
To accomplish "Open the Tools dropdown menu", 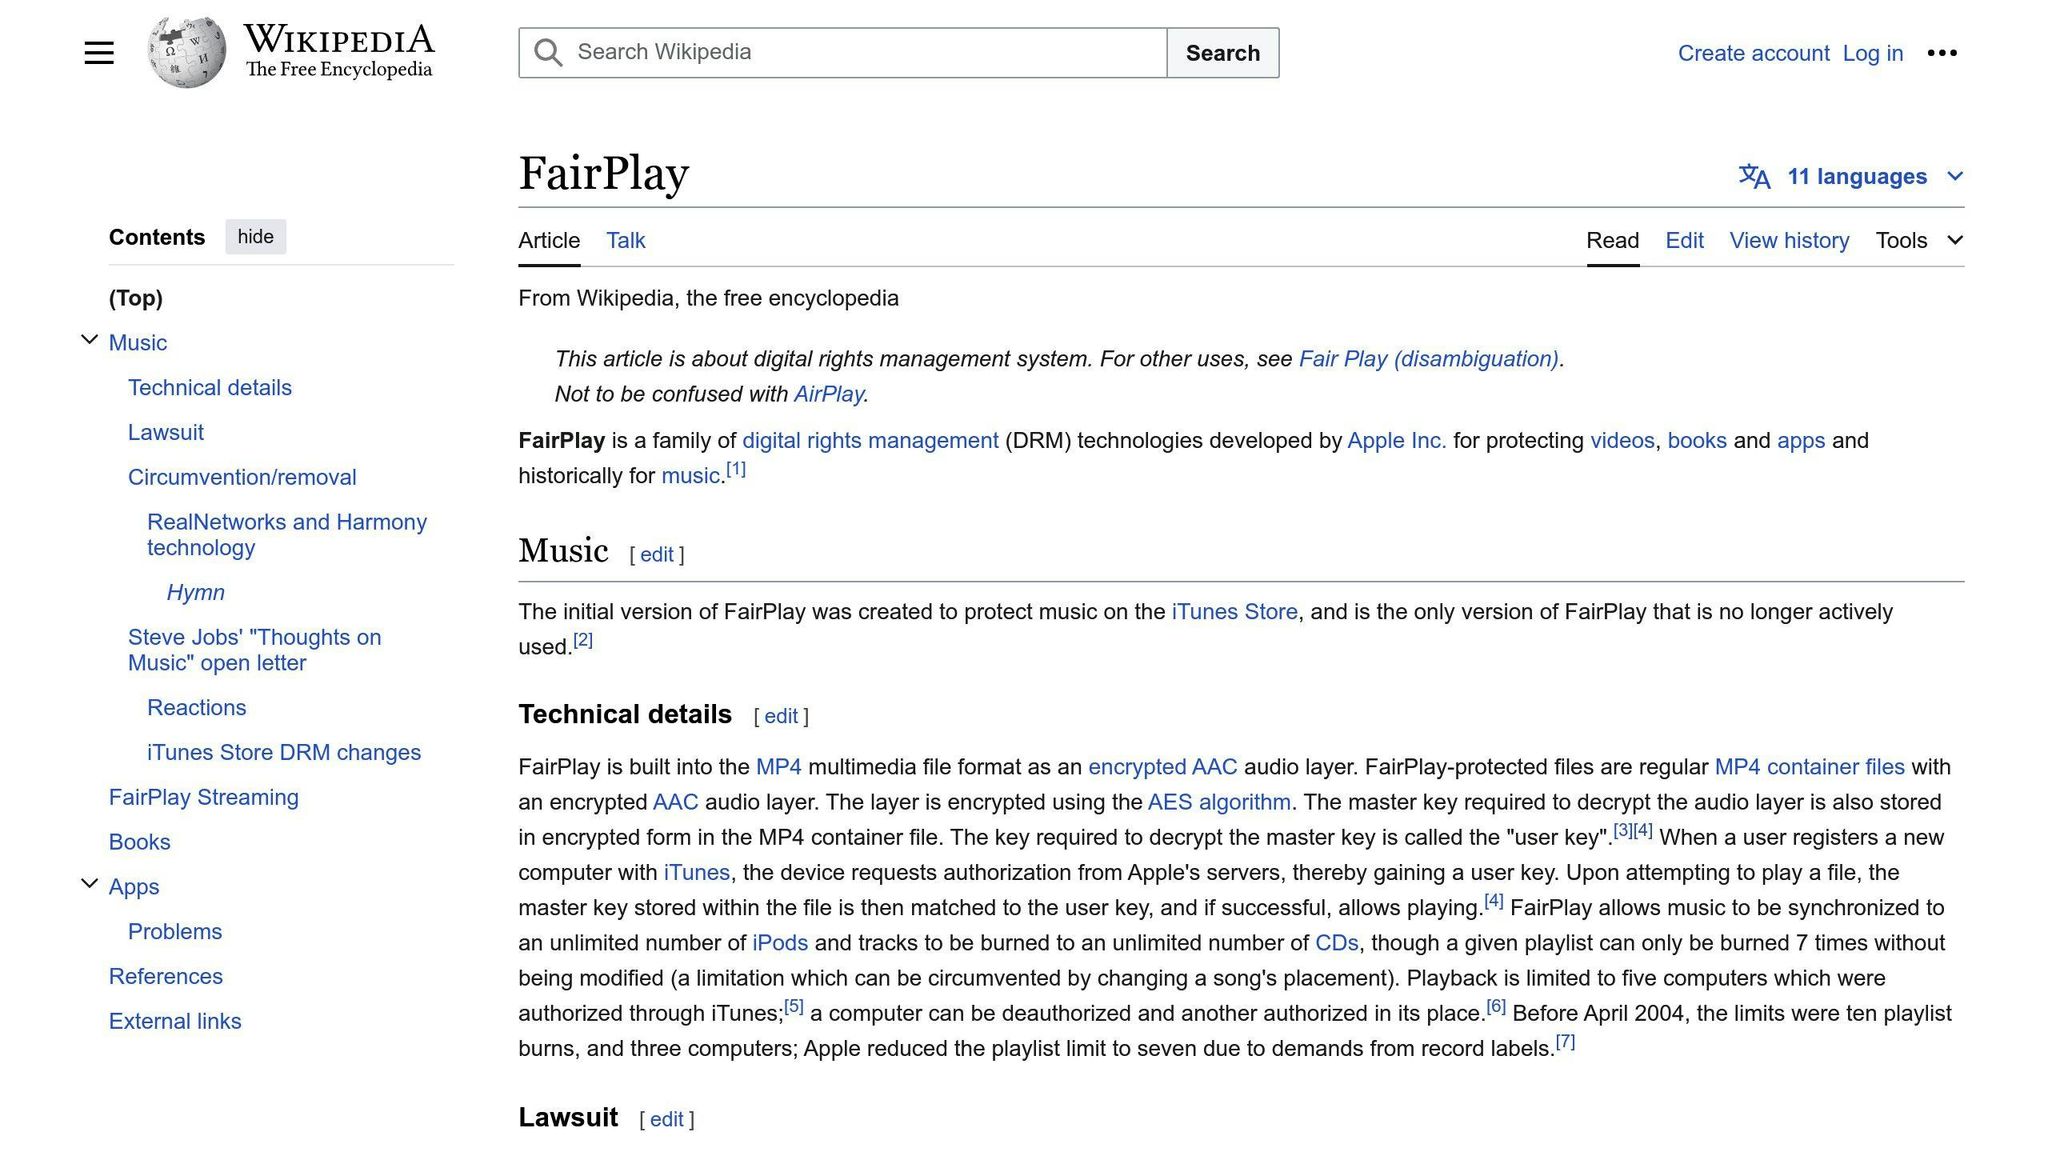I will [x=1919, y=240].
